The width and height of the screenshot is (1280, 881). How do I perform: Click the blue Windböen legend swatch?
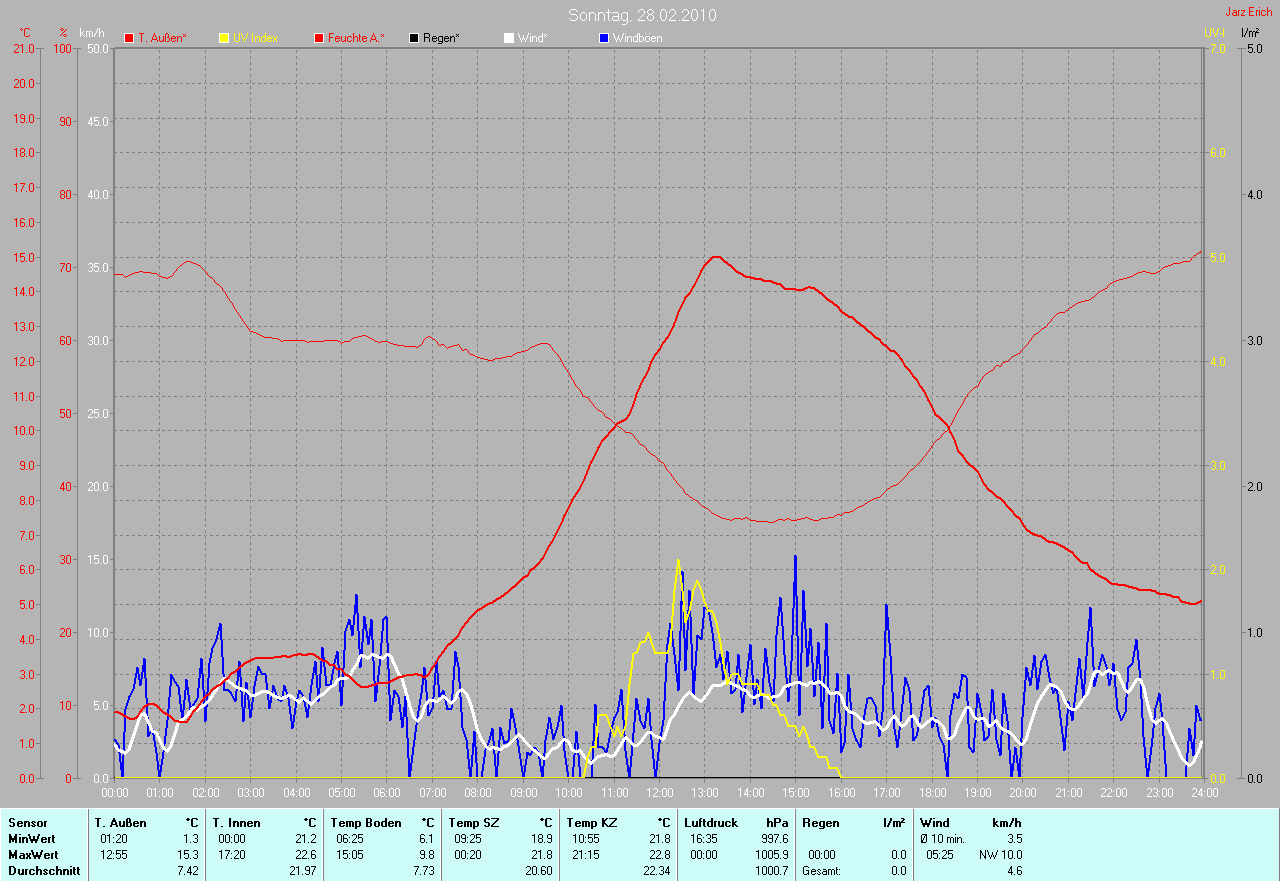603,38
